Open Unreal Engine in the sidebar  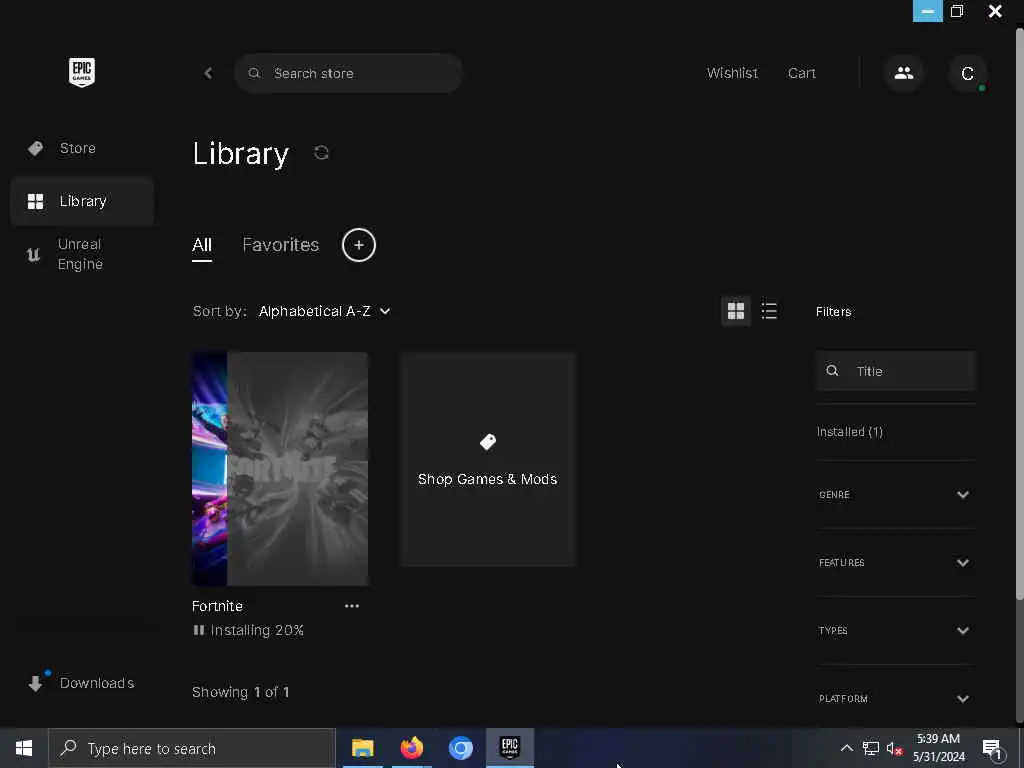[x=82, y=254]
